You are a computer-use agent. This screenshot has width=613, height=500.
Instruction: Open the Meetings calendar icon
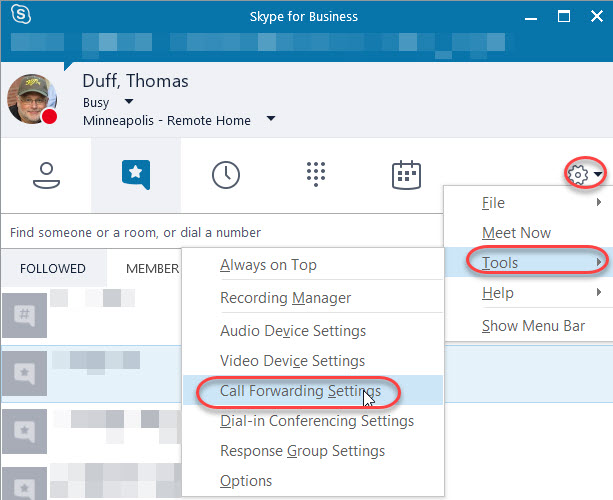(x=406, y=175)
